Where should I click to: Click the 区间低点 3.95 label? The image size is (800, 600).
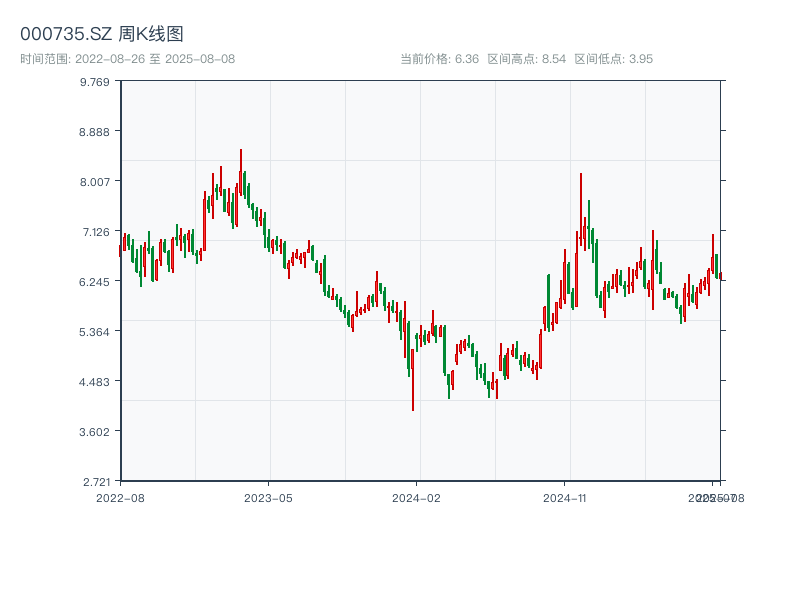tap(614, 59)
